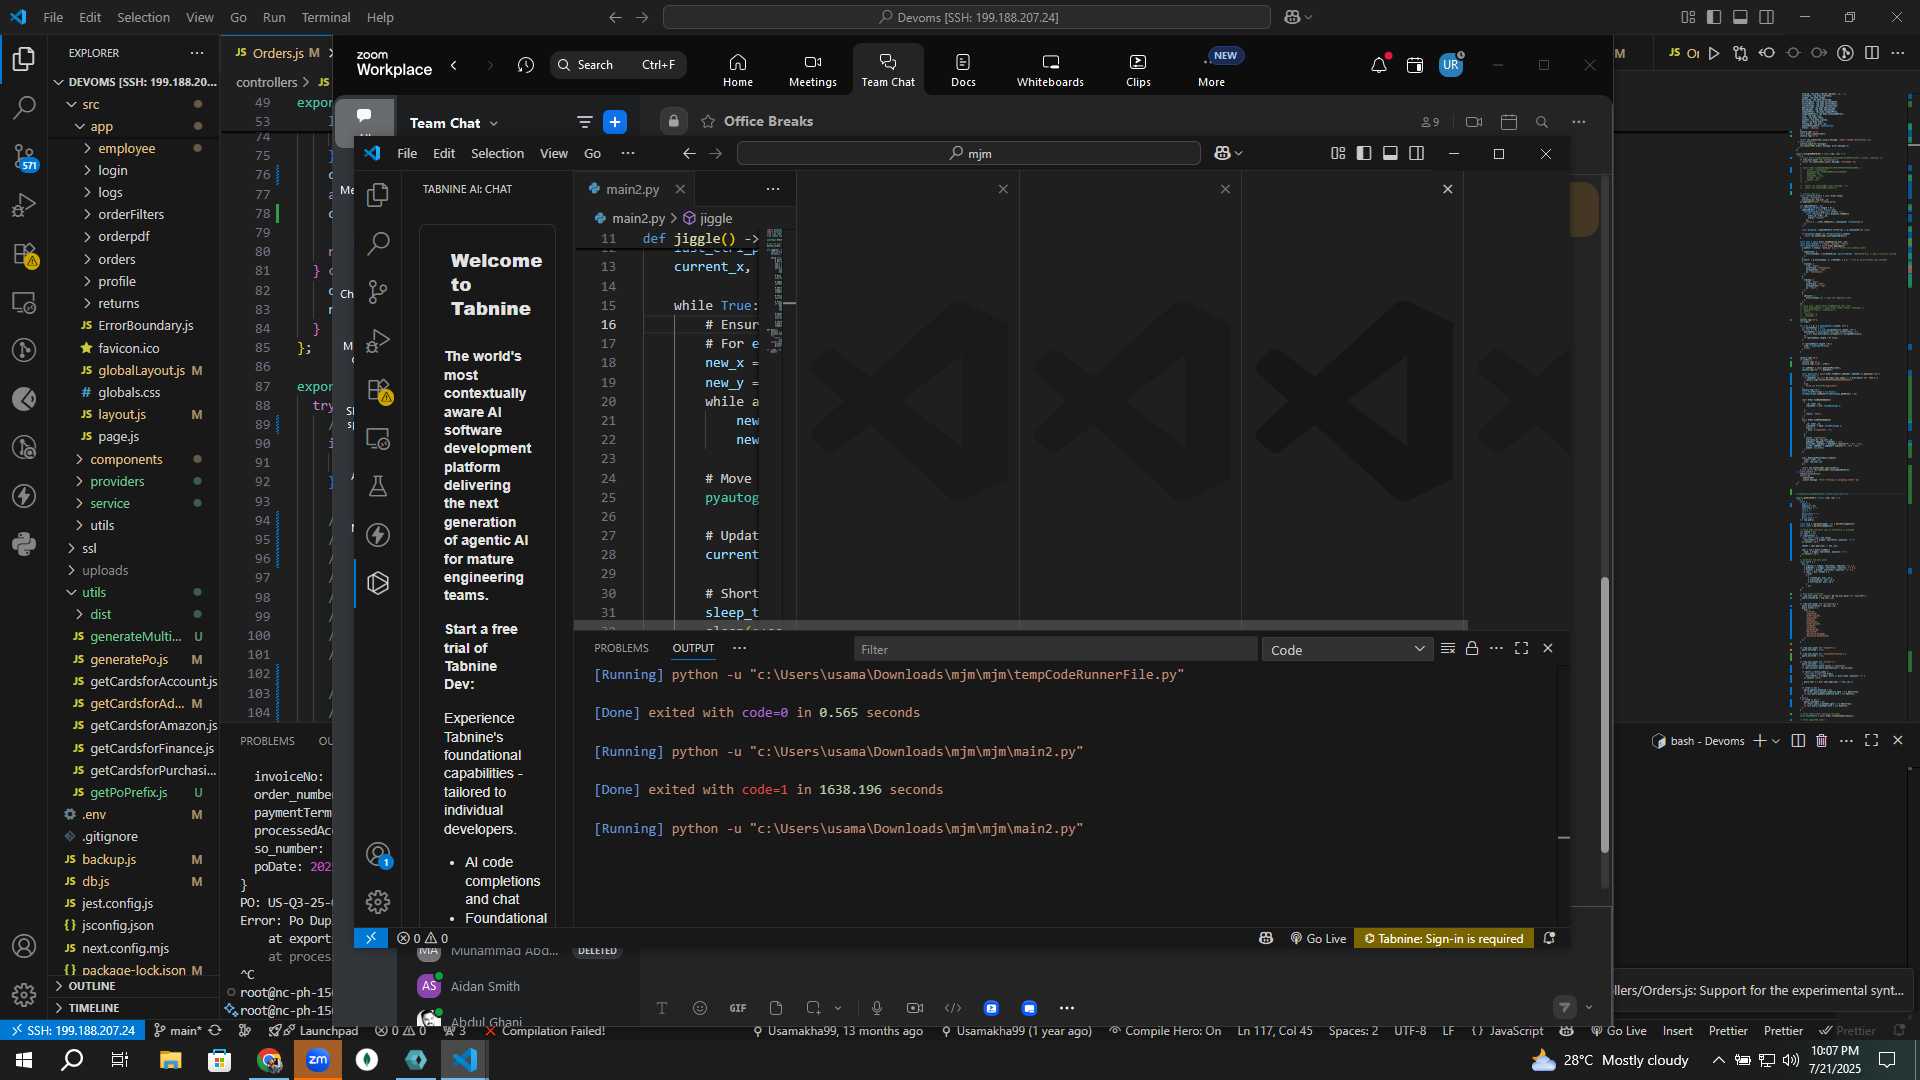Open Tabnine AI icon in mjm activity bar

pos(378,583)
